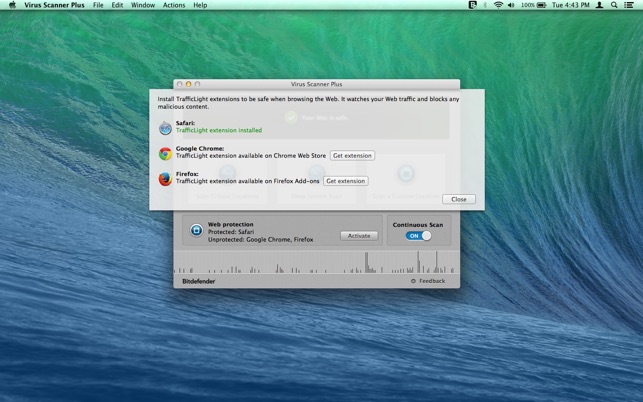Click the volume speaker icon in menu bar
Viewport: 643px width, 402px height.
click(511, 5)
